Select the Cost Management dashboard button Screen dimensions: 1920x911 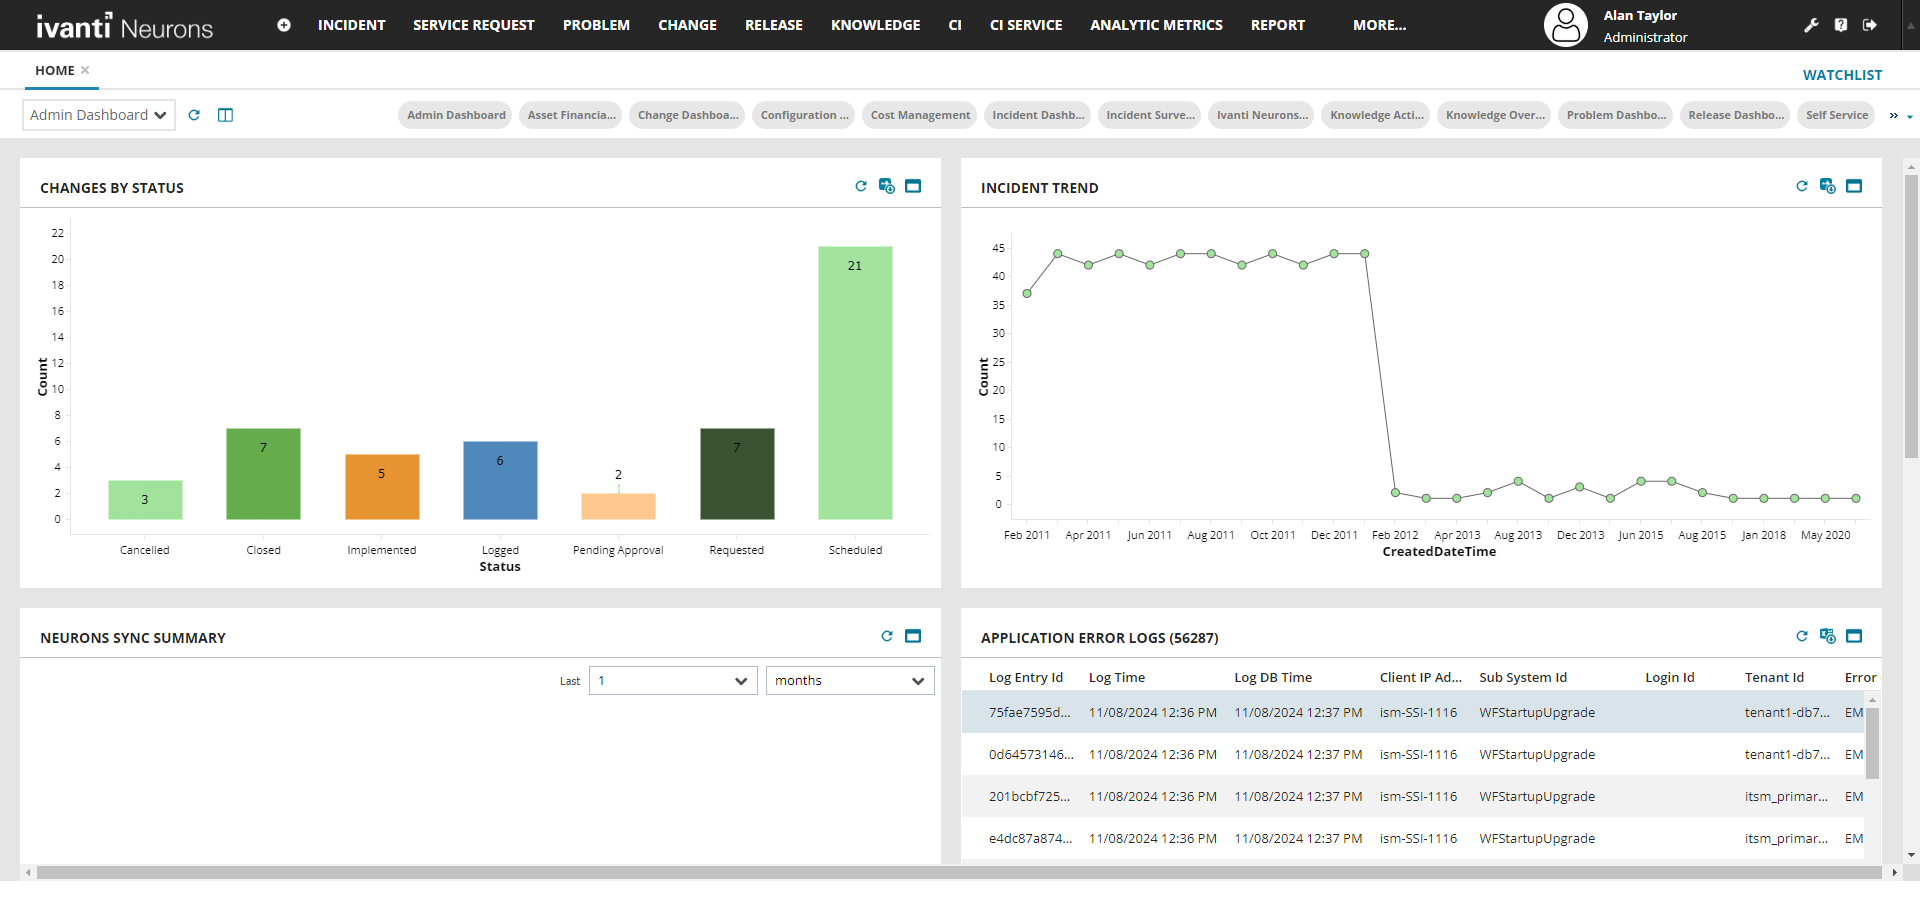pos(920,115)
